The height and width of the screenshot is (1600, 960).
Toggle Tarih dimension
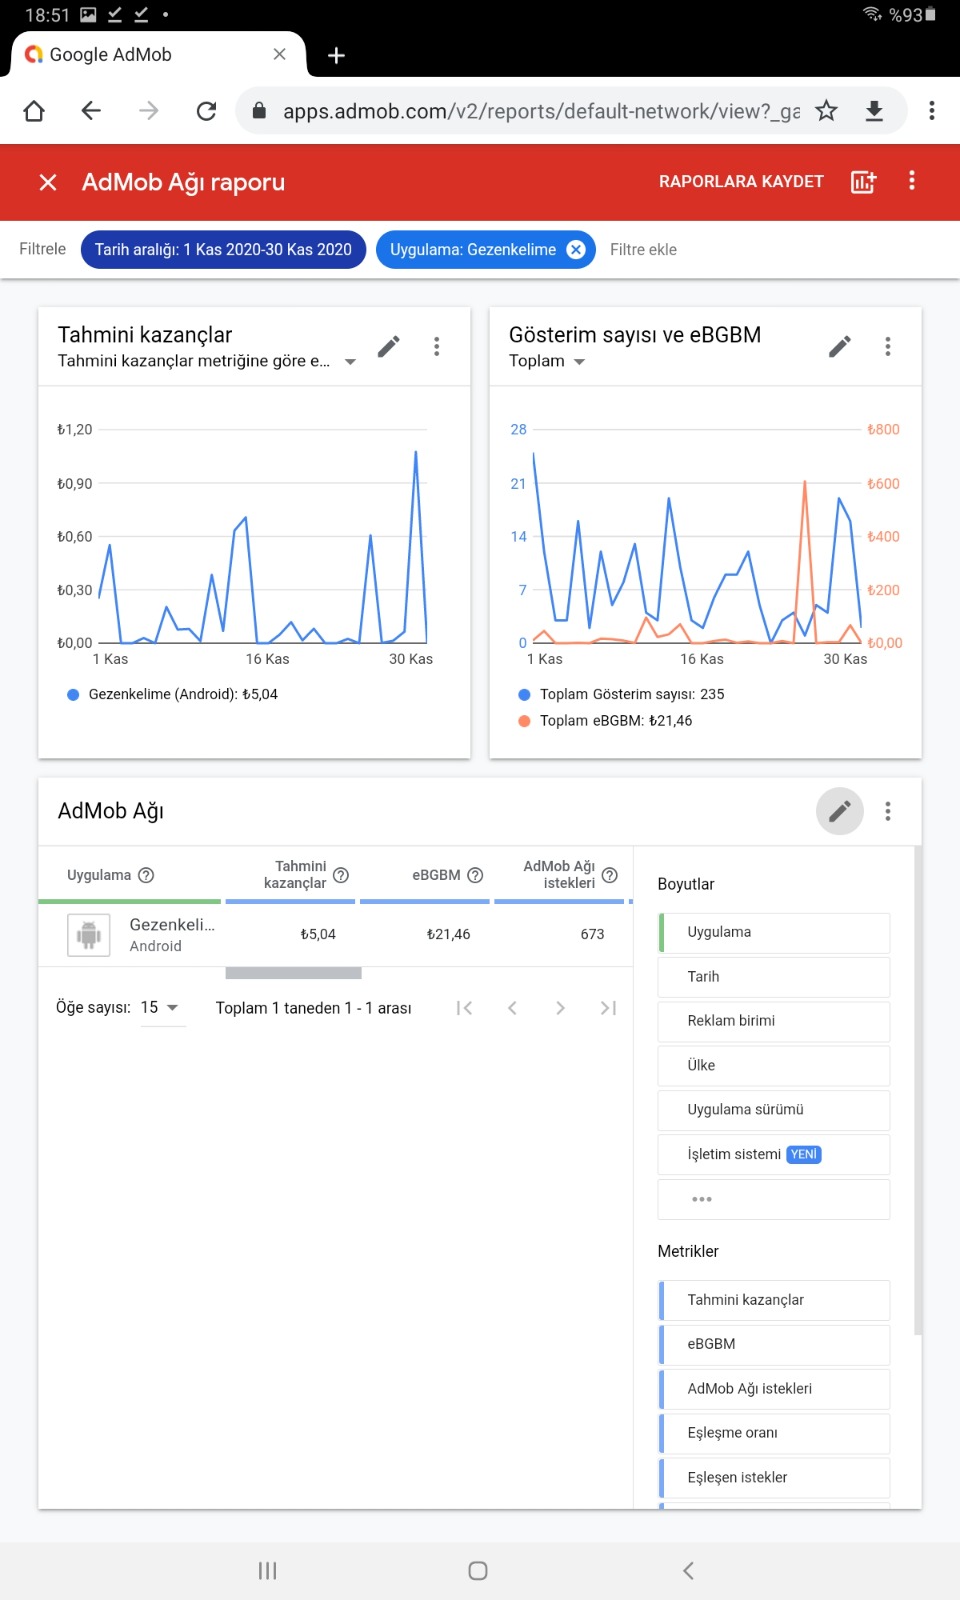774,977
